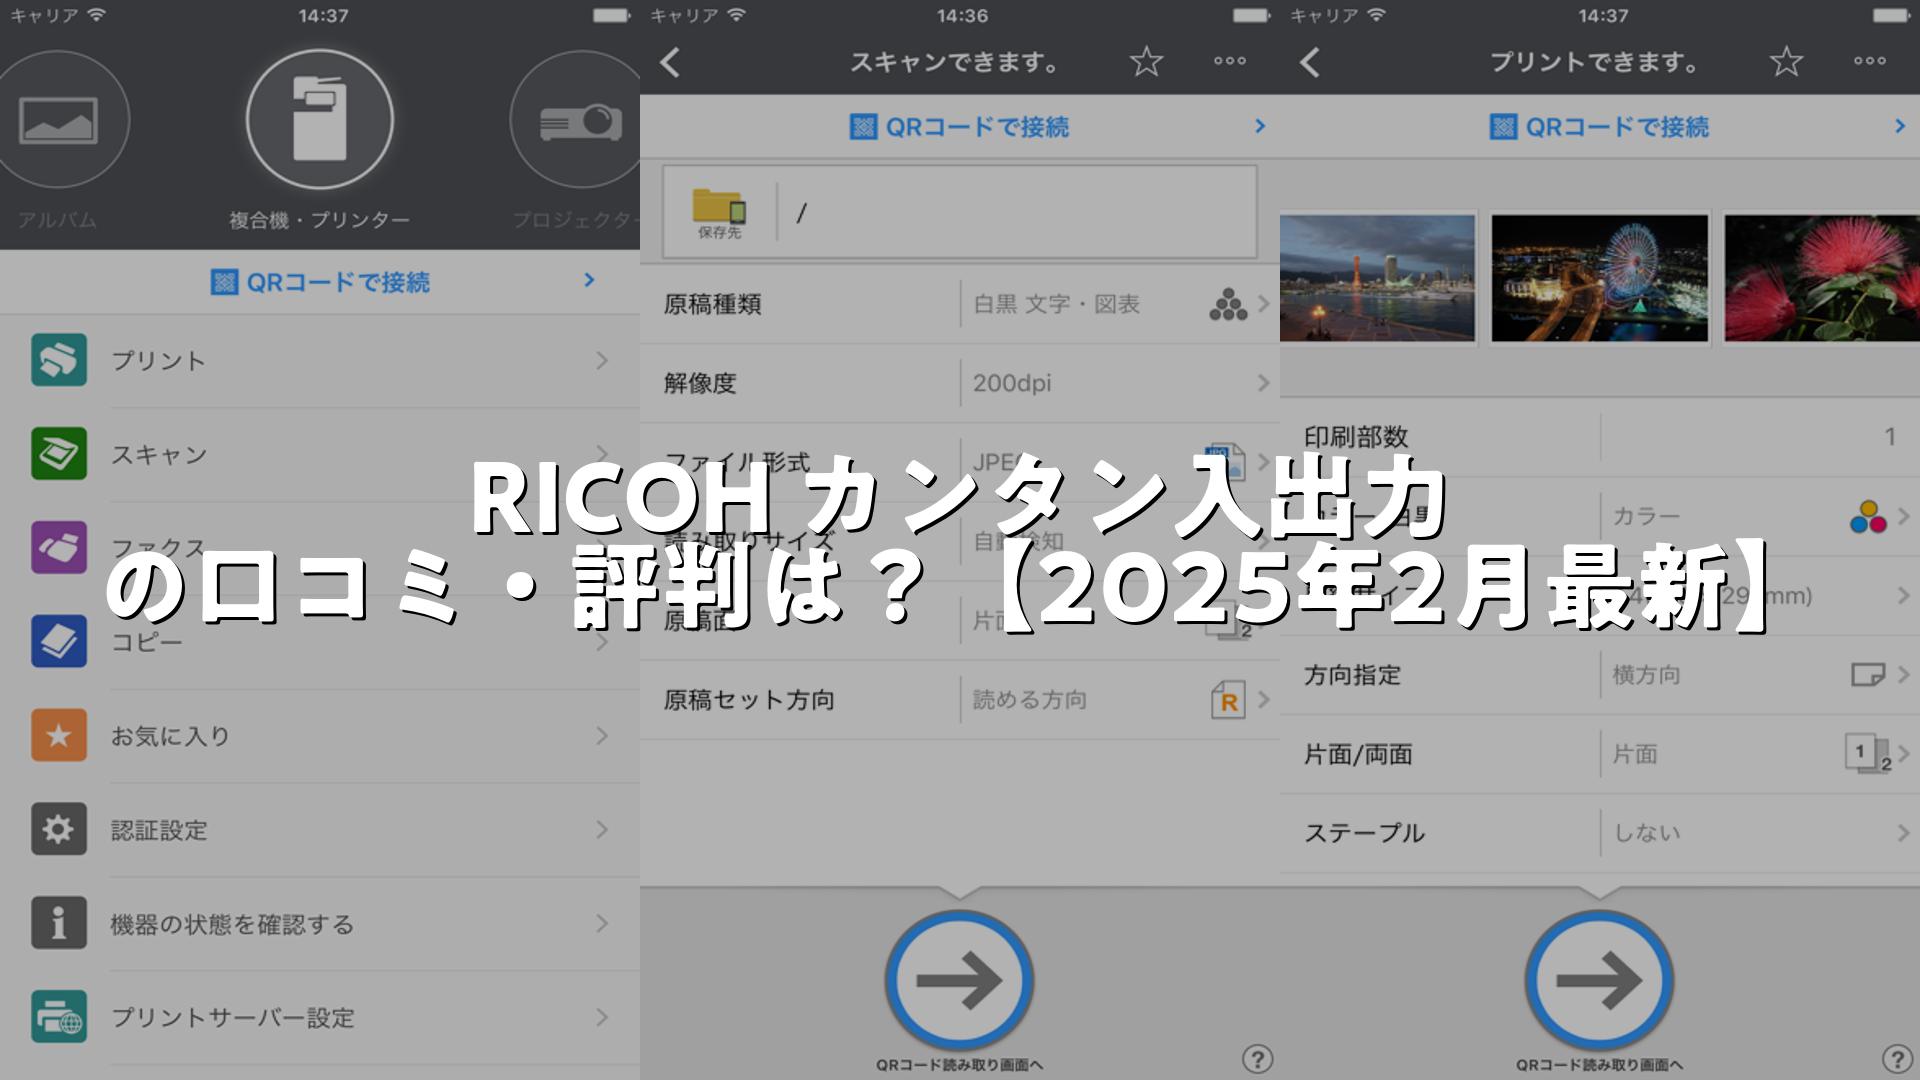Tap QRコードで接続 on home screen
Screen dimensions: 1920x1080
(320, 282)
